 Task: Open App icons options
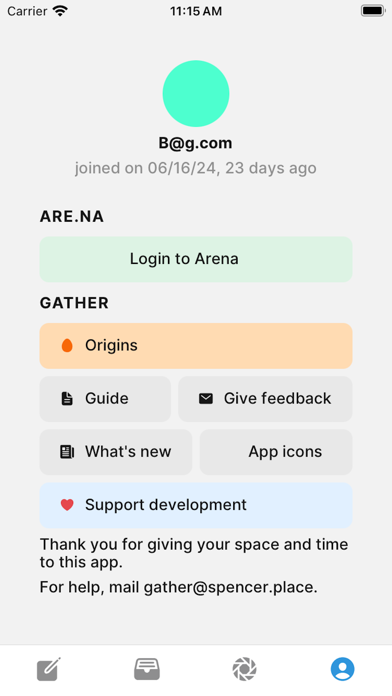pos(276,452)
